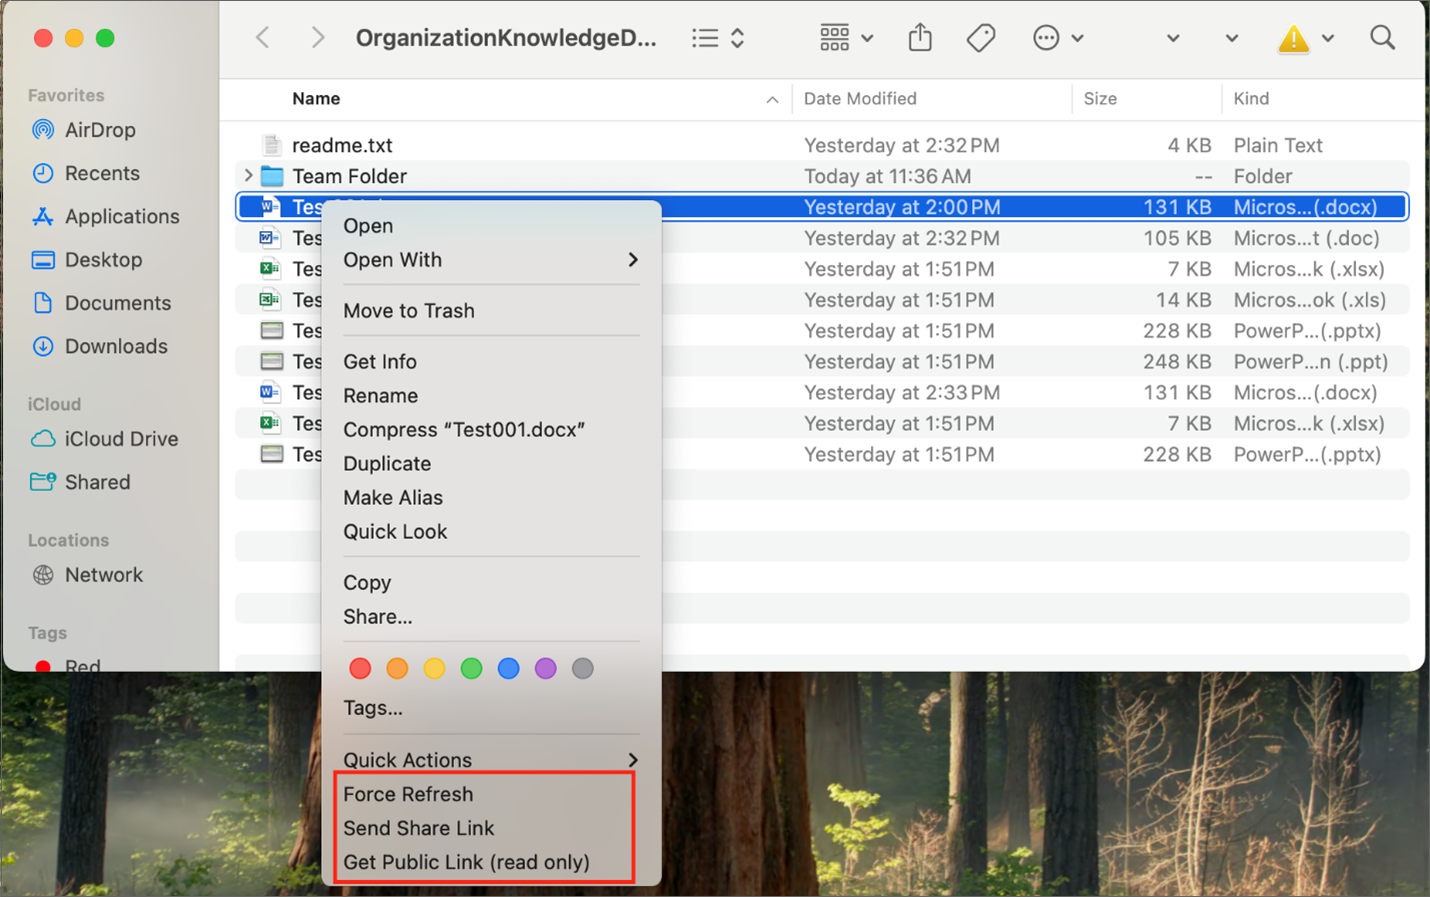Open Recents in the sidebar
Screen dimensions: 1430x897
100,173
